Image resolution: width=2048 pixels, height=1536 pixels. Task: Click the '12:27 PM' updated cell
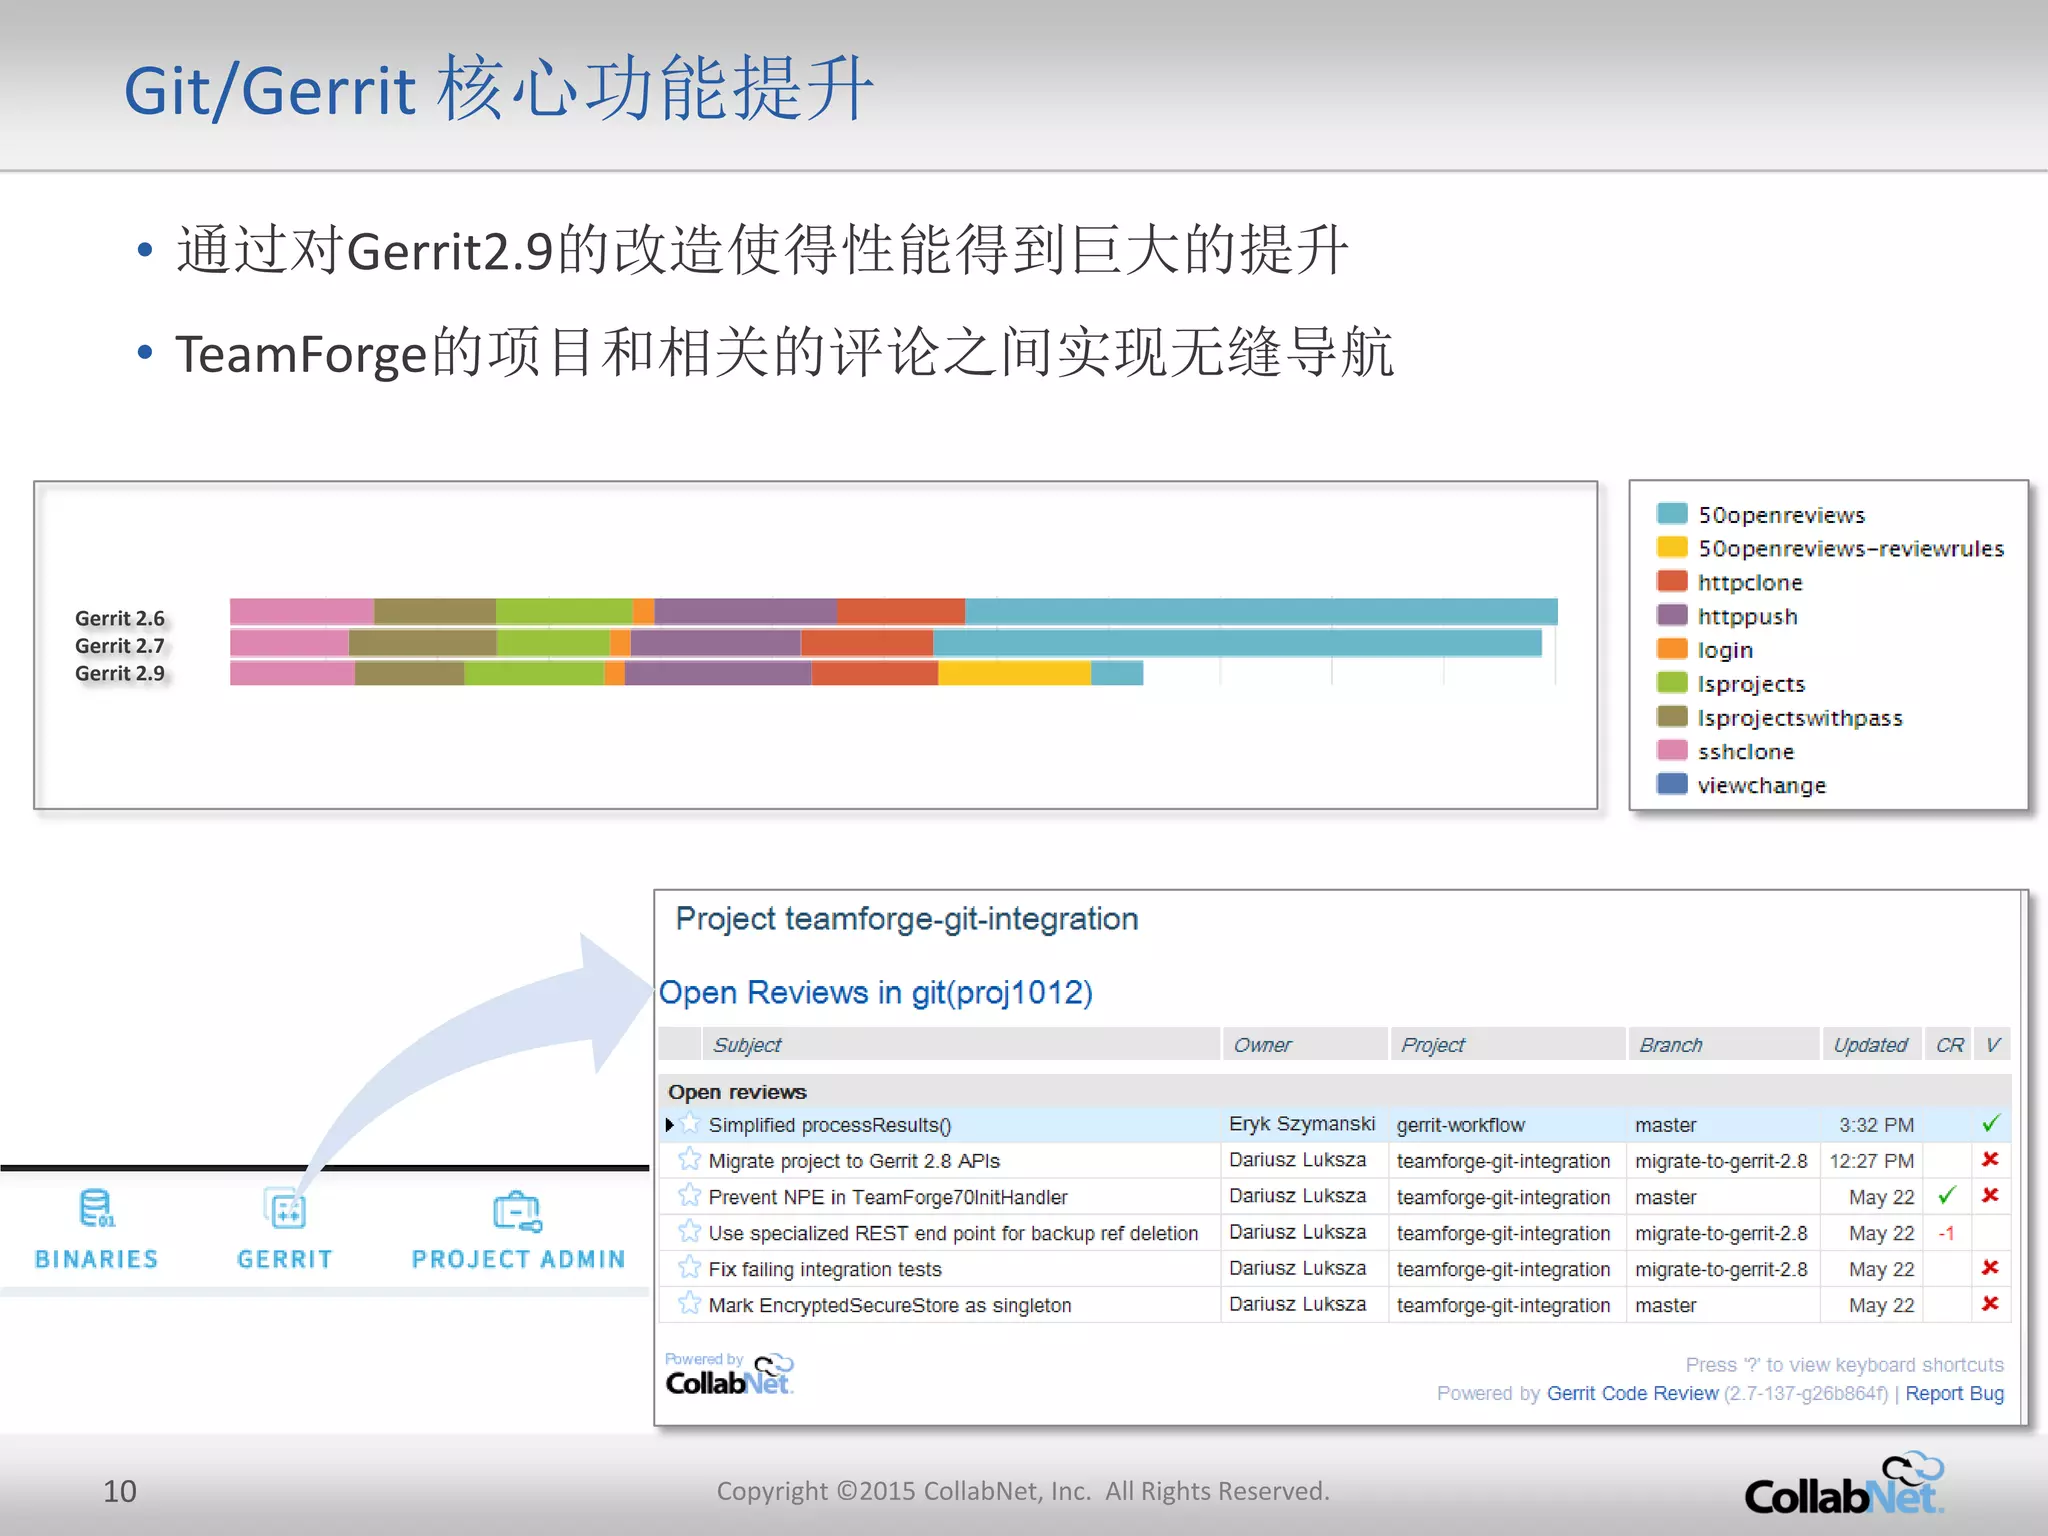[x=1871, y=1161]
